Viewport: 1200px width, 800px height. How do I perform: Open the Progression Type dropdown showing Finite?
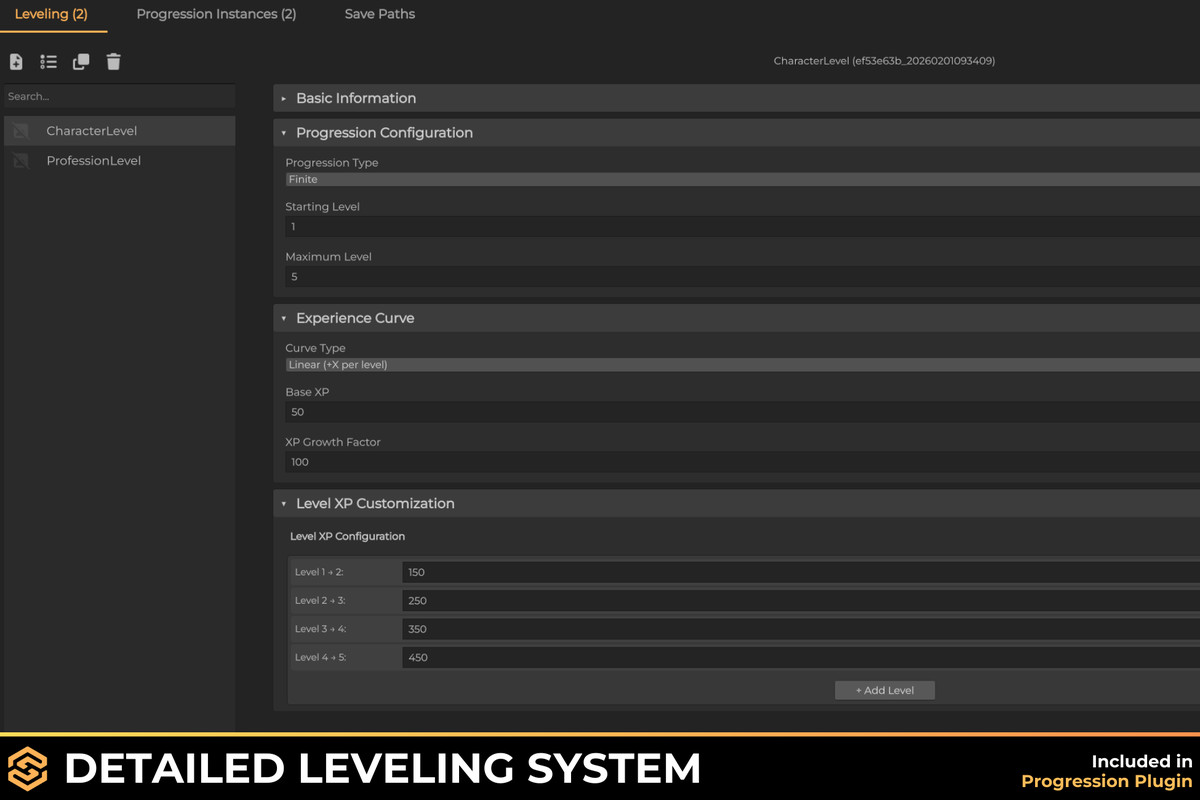742,180
